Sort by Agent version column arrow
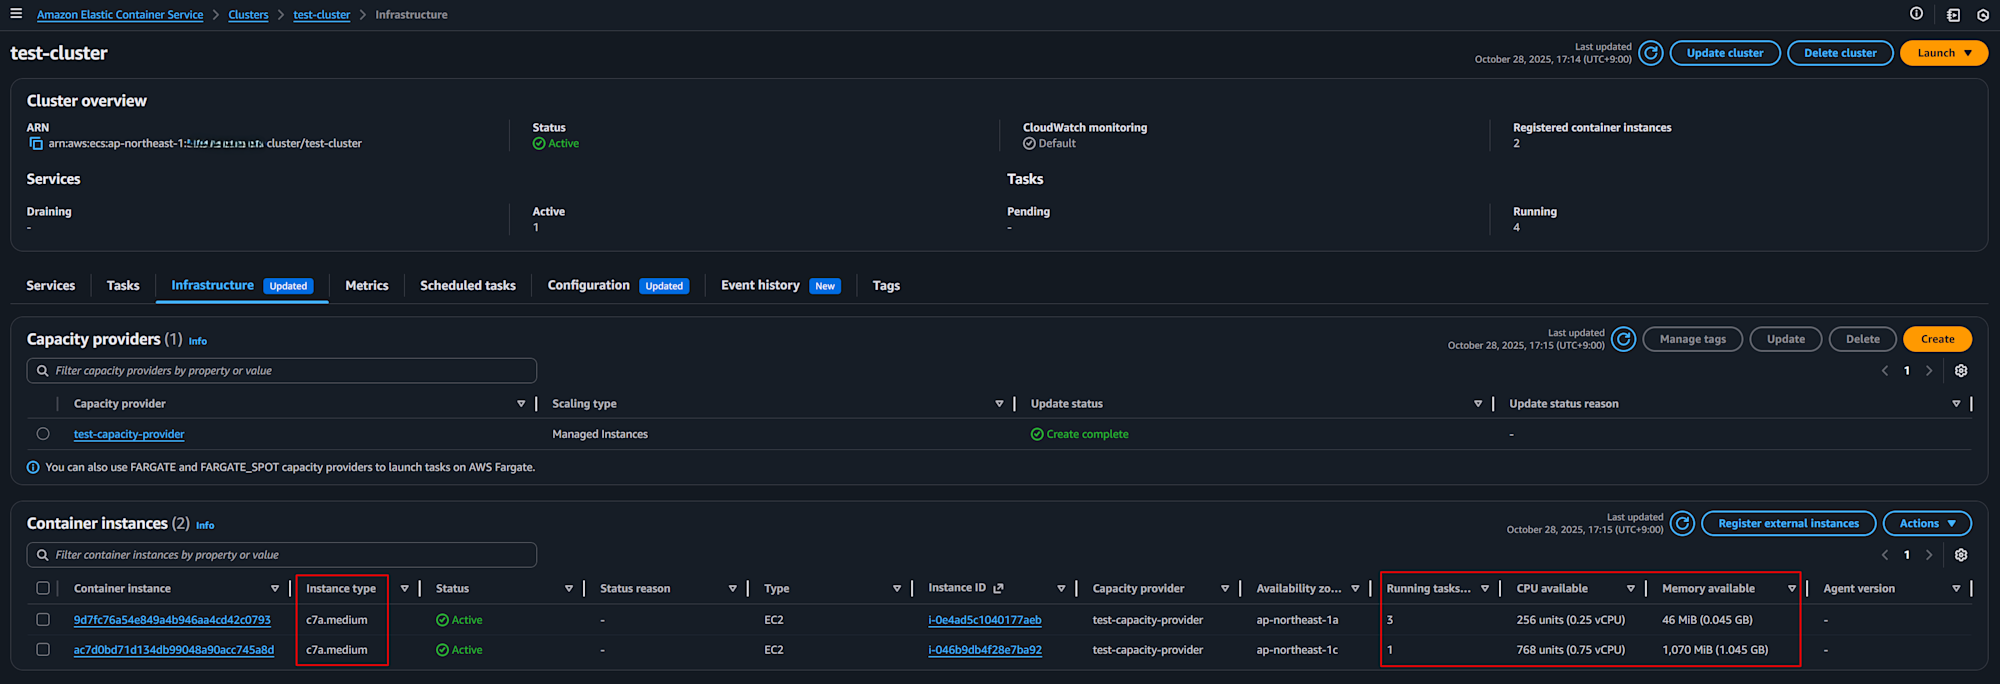This screenshot has width=2000, height=684. click(x=1956, y=589)
